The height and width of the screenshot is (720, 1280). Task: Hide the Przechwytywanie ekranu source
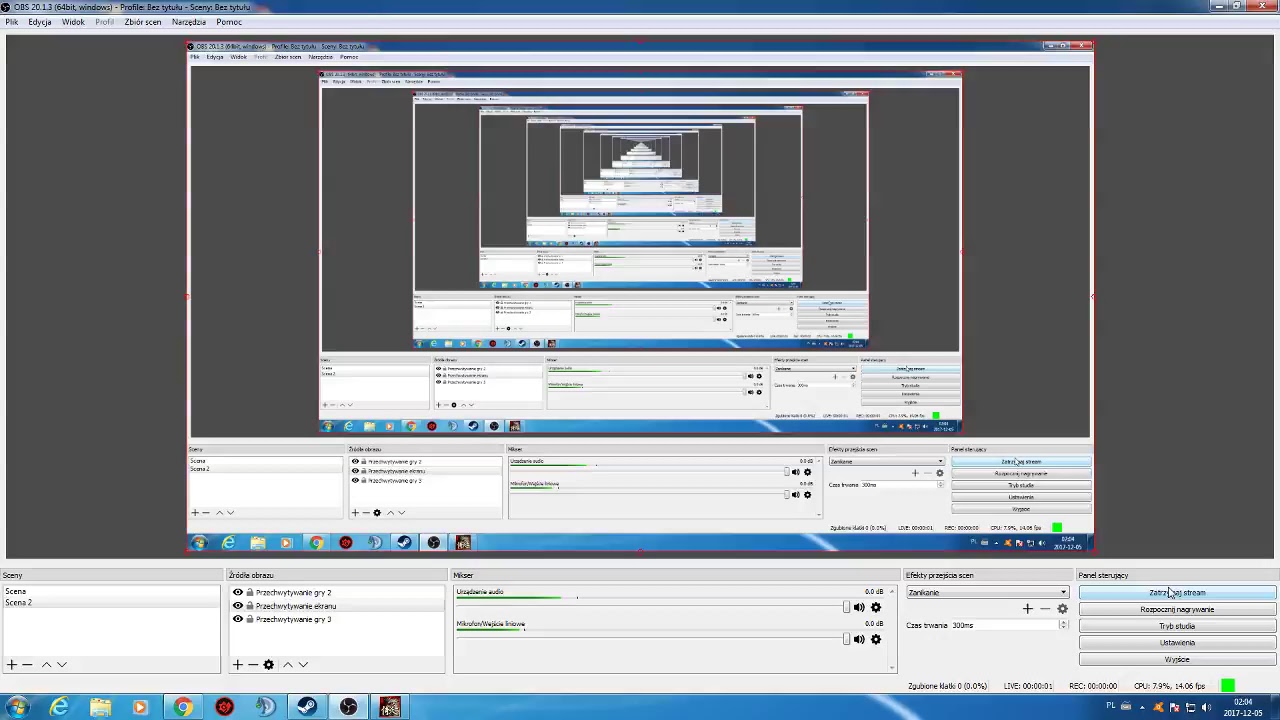[x=238, y=606]
